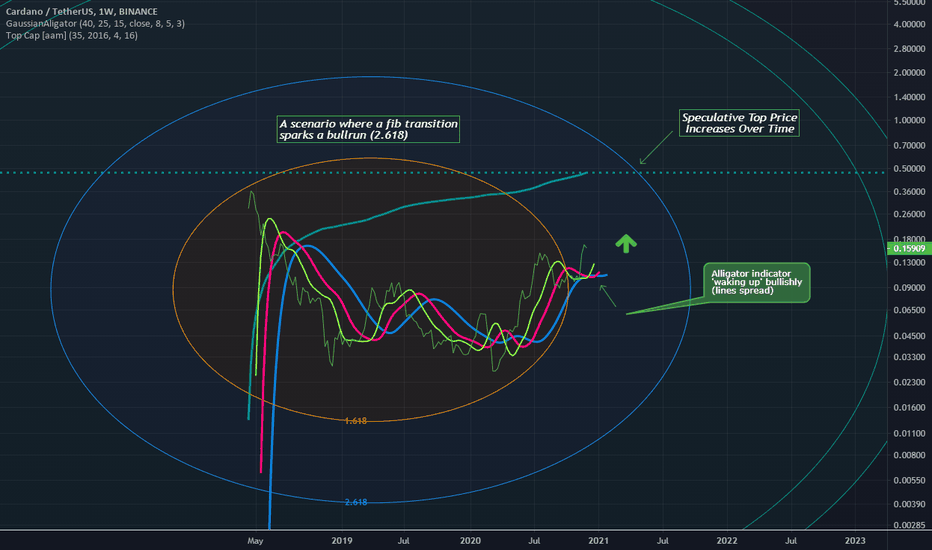
Task: Click 0.13000 on the price axis
Action: click(909, 262)
